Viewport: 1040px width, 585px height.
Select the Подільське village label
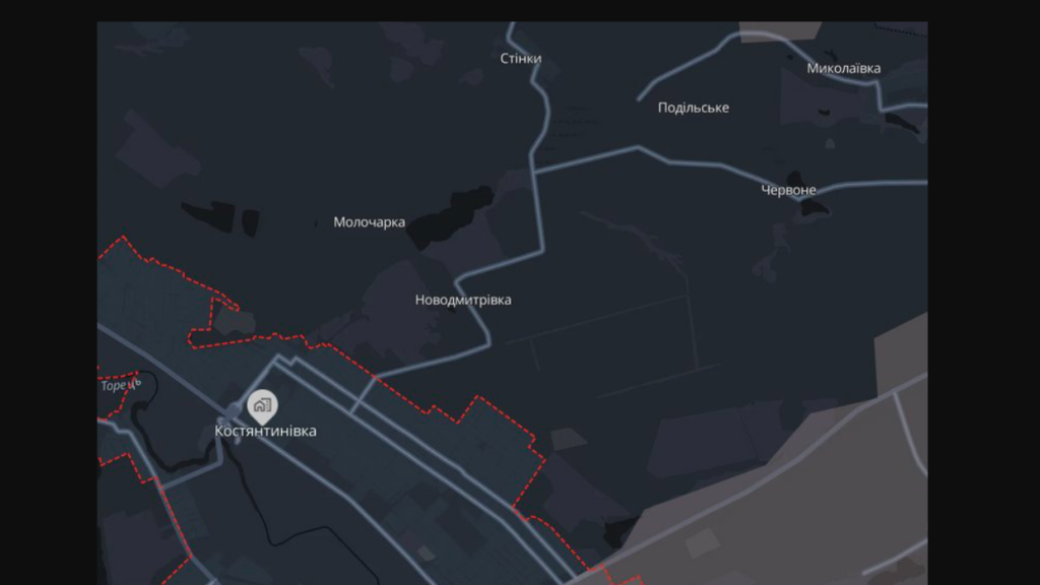tap(693, 107)
